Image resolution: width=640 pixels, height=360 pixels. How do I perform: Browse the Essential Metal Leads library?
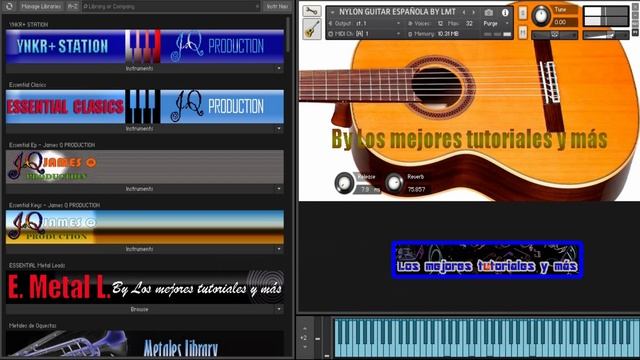point(140,309)
